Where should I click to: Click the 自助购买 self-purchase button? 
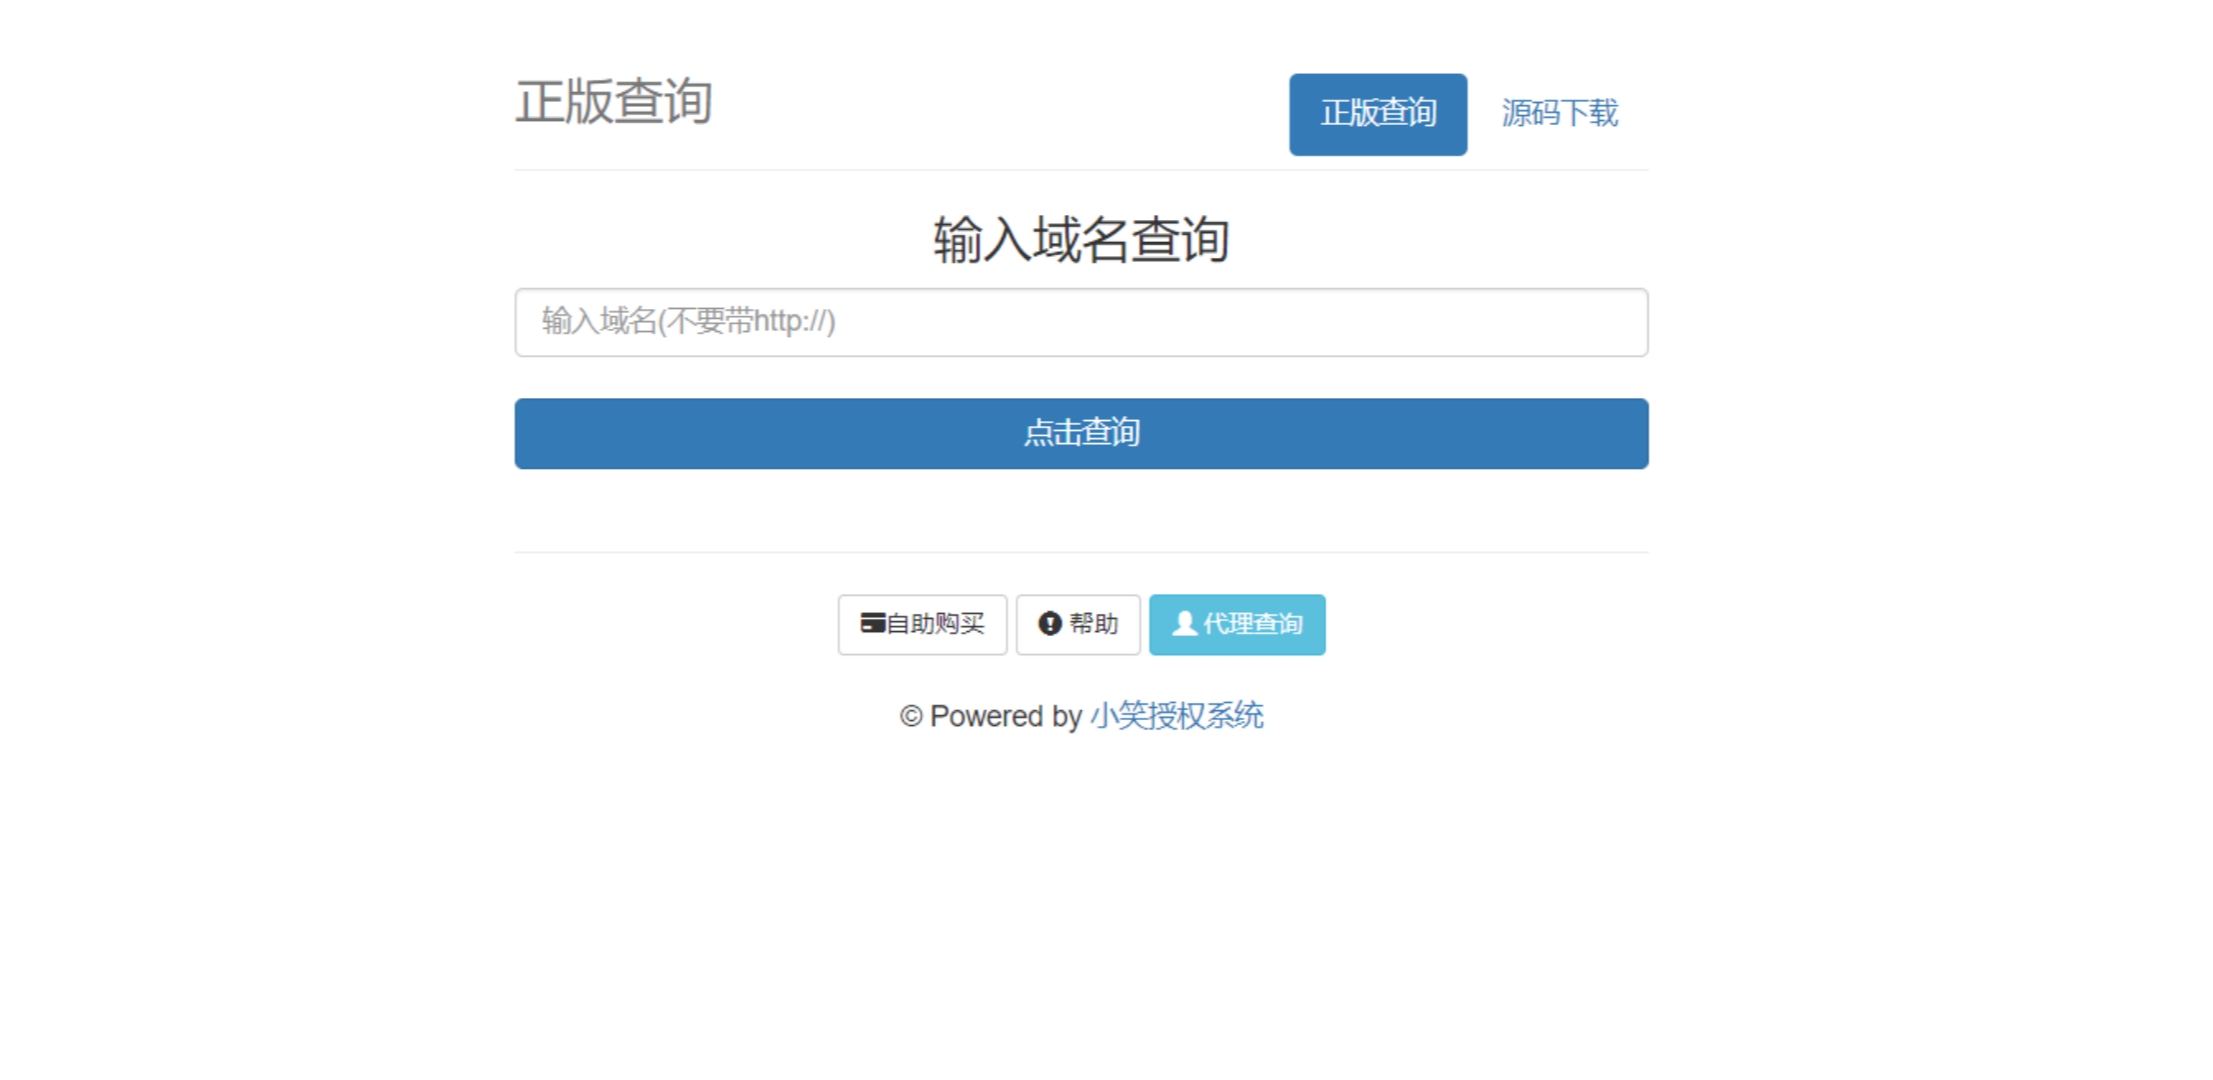click(922, 624)
